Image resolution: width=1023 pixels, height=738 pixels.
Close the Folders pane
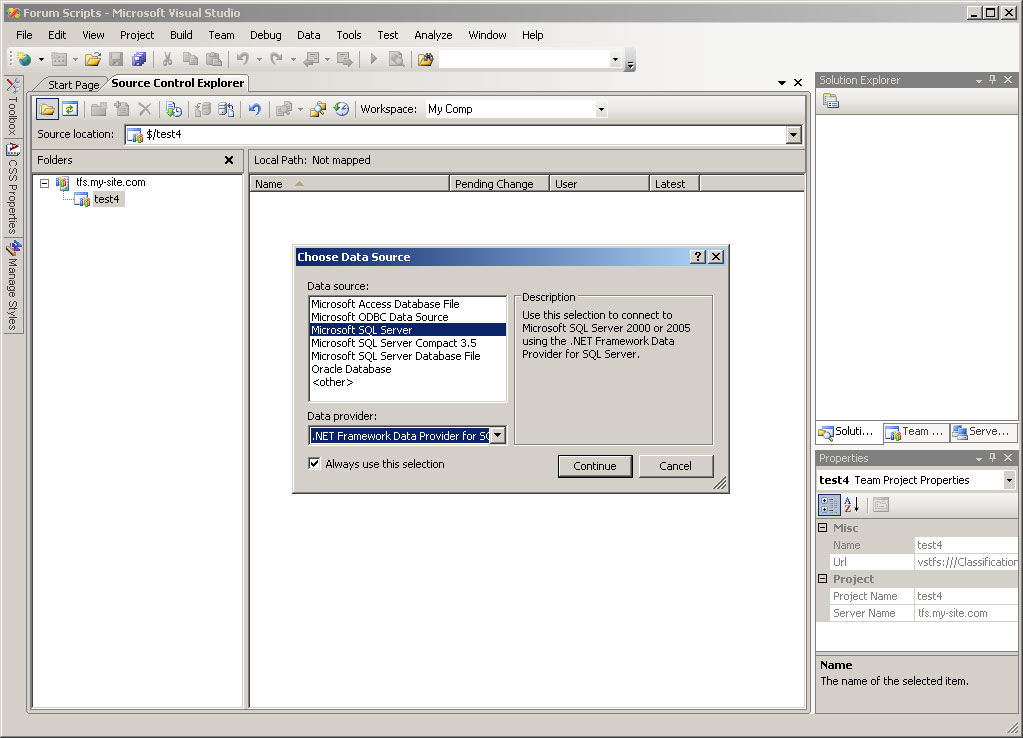pyautogui.click(x=229, y=161)
